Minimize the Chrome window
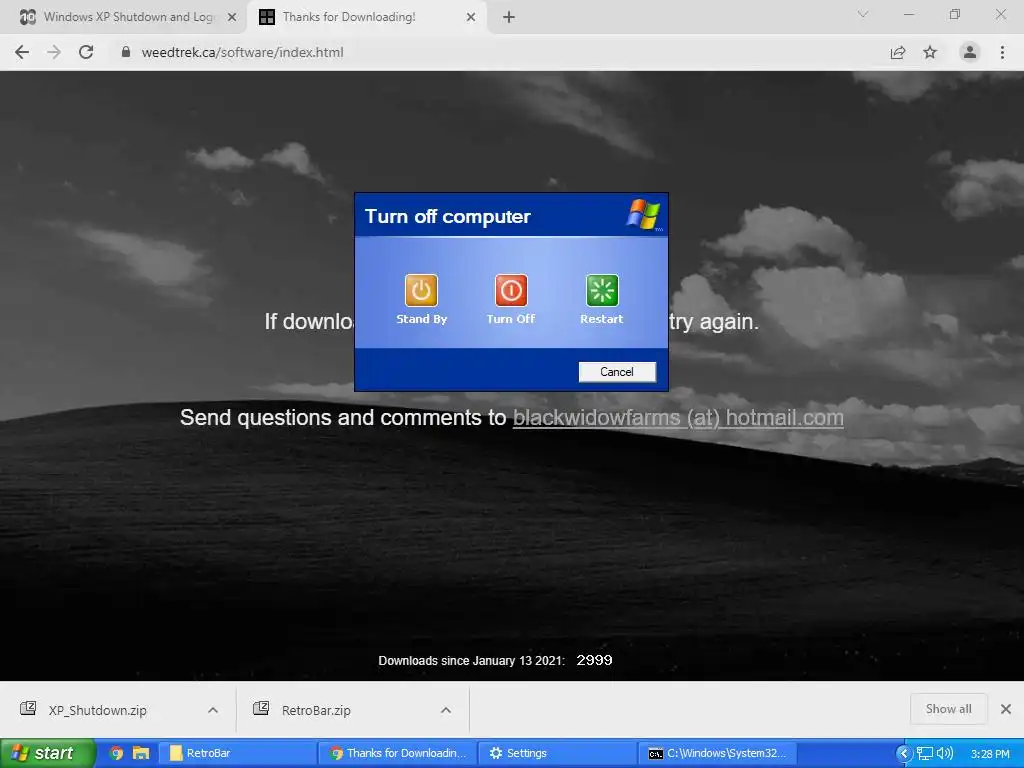The height and width of the screenshot is (768, 1024). [908, 14]
